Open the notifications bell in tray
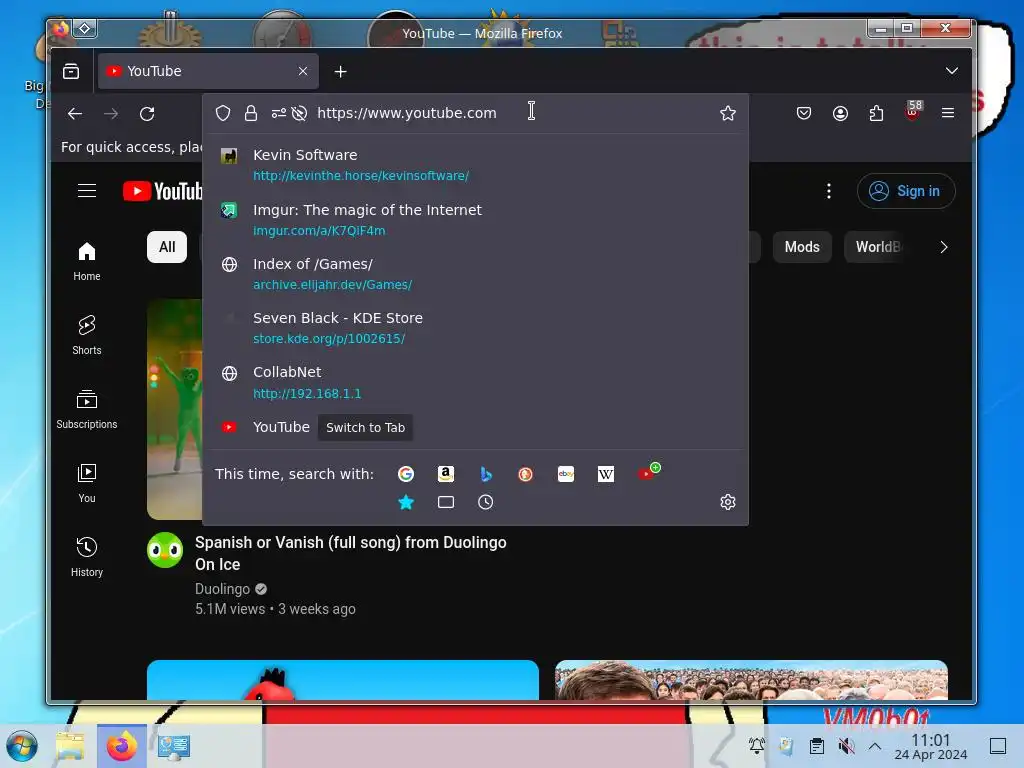Image resolution: width=1024 pixels, height=768 pixels. coord(757,746)
